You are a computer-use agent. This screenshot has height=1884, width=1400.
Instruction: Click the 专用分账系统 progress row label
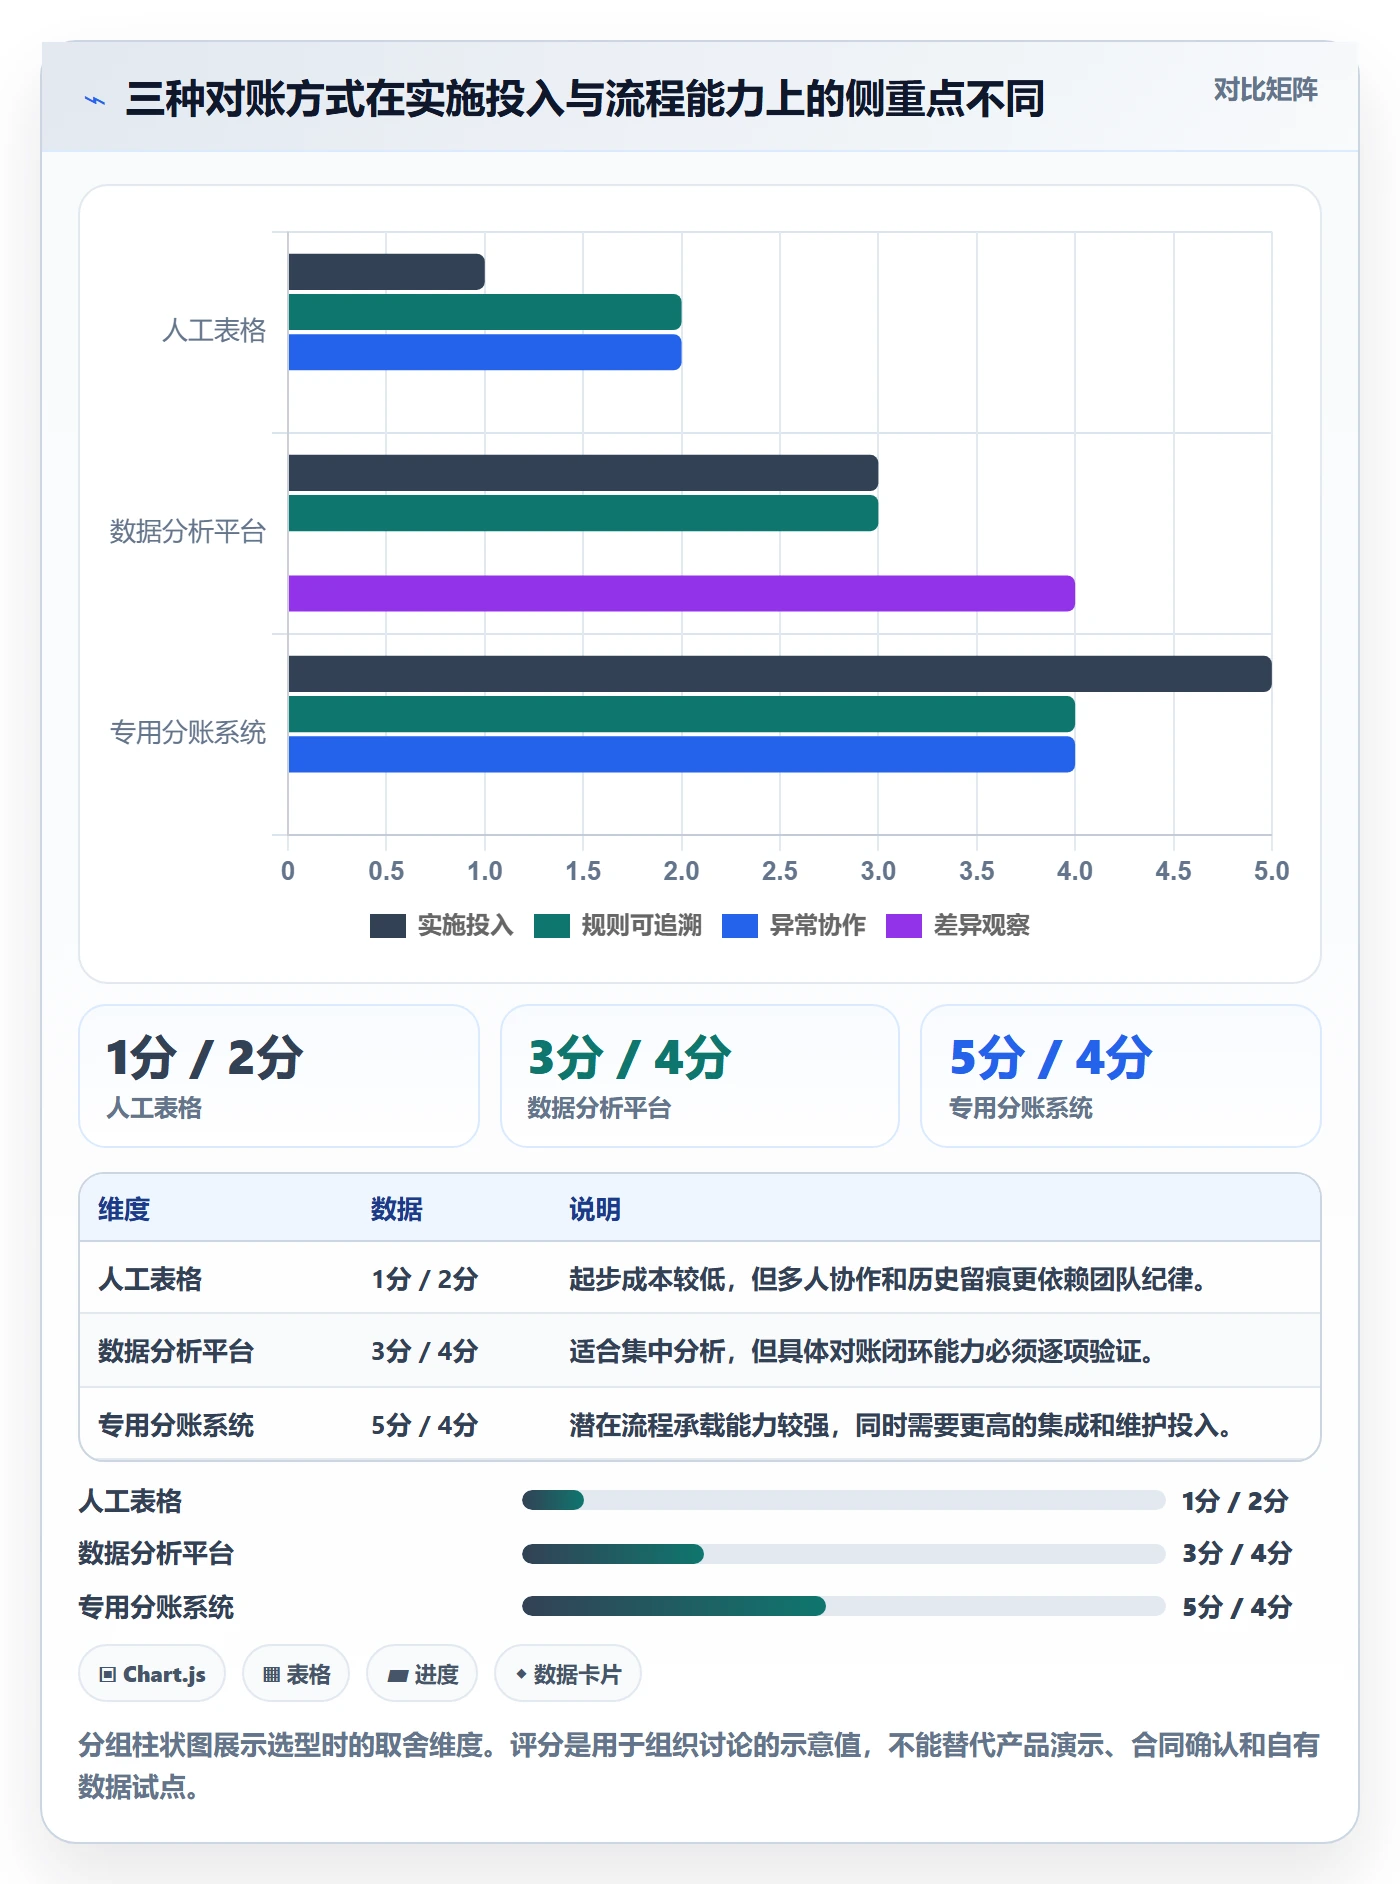click(156, 1607)
